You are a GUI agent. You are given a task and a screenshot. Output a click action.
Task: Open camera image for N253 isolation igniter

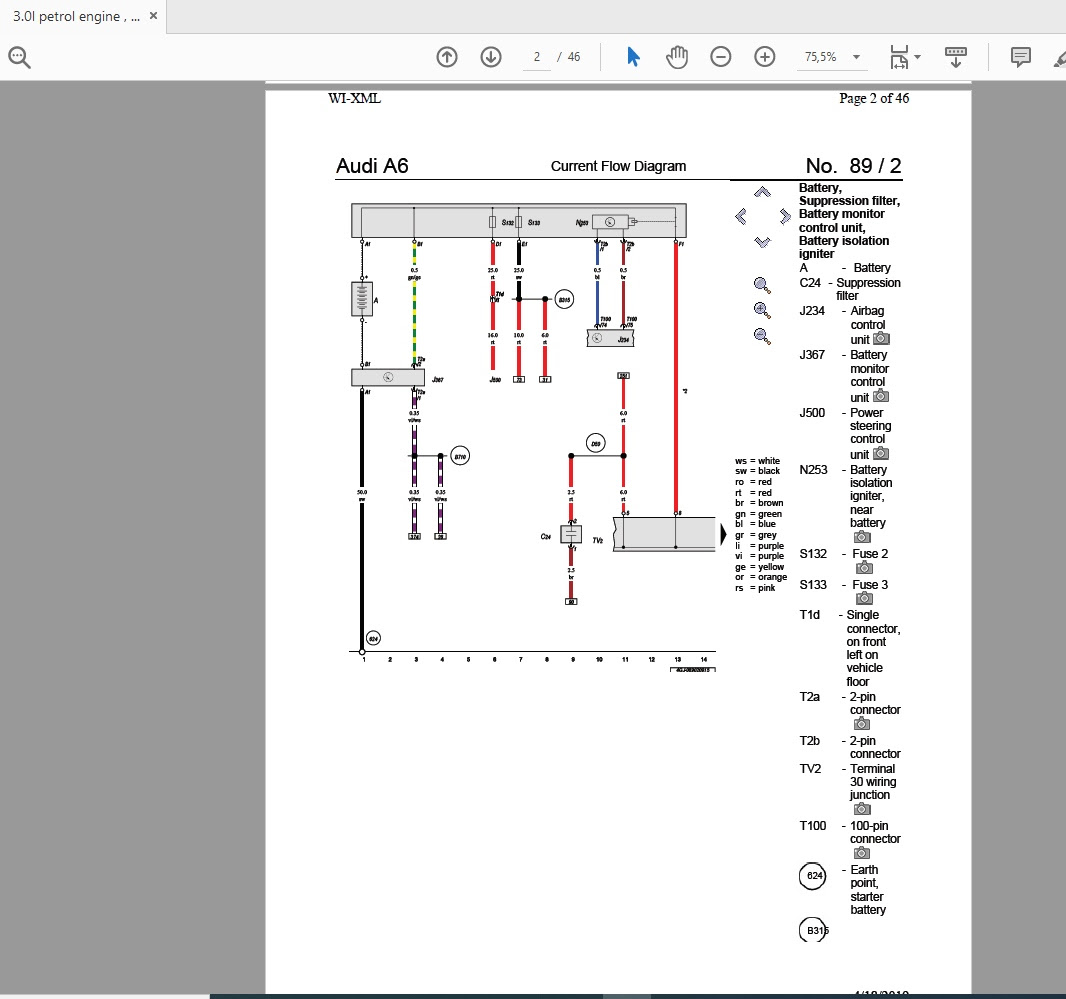click(862, 537)
